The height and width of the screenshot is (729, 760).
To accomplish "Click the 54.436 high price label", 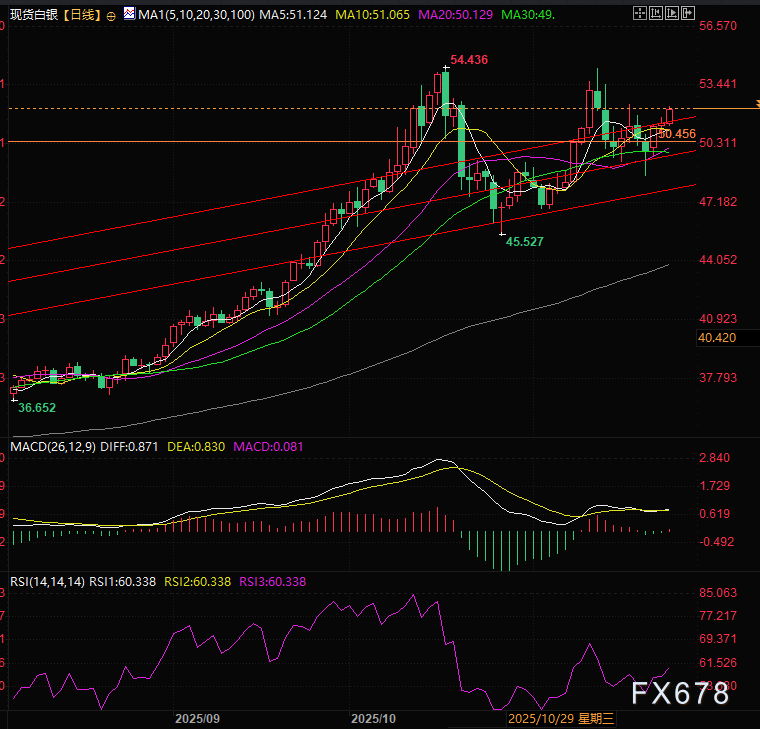I will pyautogui.click(x=469, y=60).
